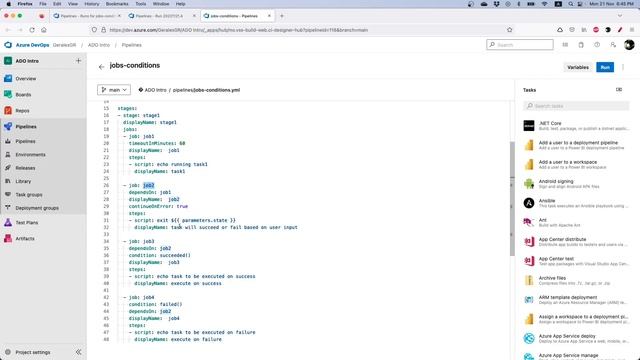
Task: Open the marketplace shopping bag icon
Action: (581, 45)
